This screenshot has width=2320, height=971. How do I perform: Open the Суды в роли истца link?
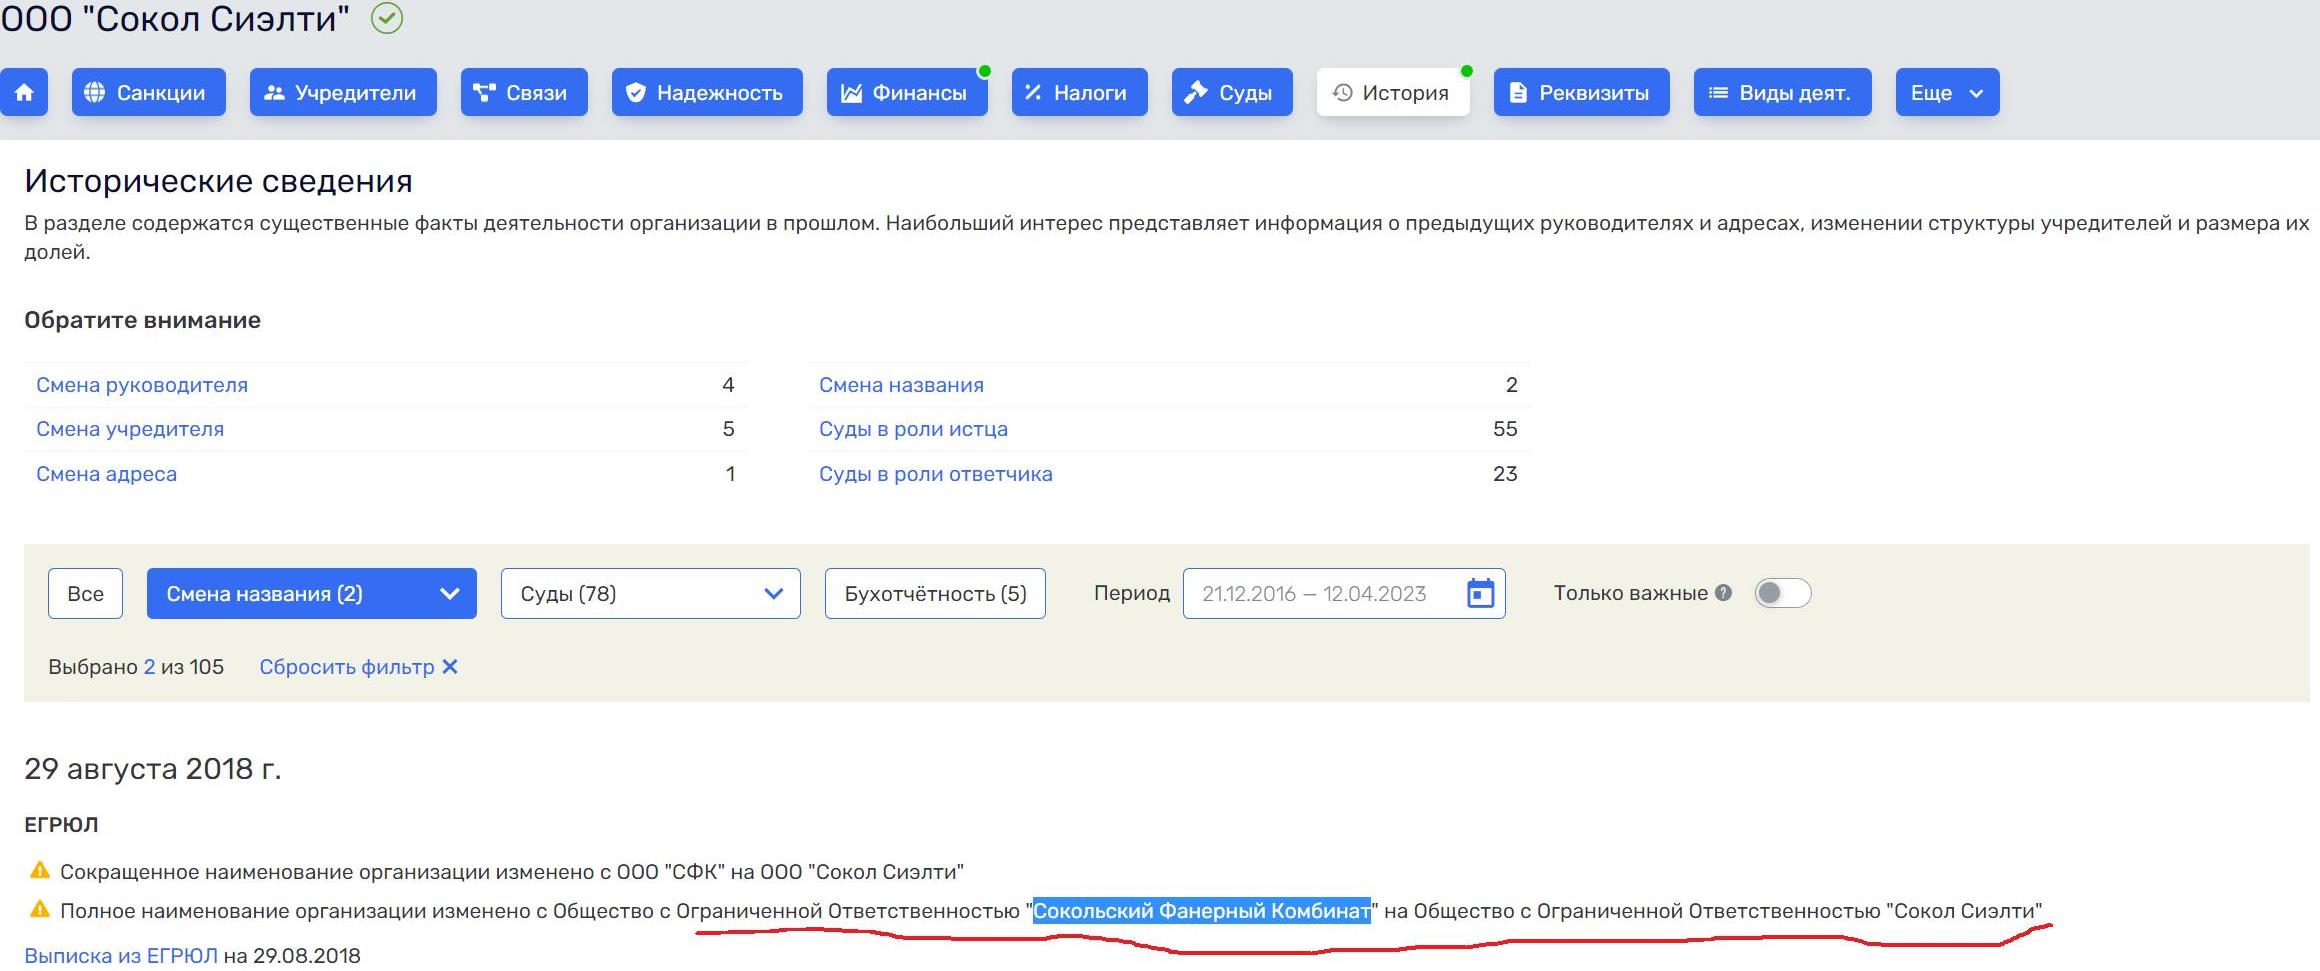[x=913, y=429]
